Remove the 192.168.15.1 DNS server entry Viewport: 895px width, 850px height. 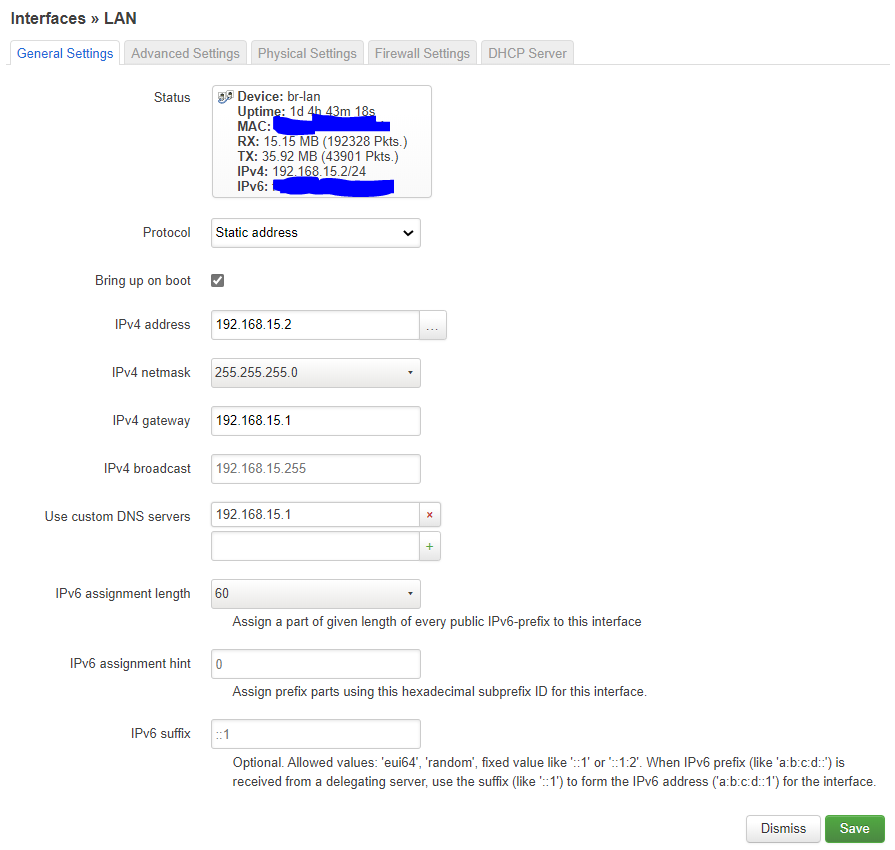tap(430, 515)
